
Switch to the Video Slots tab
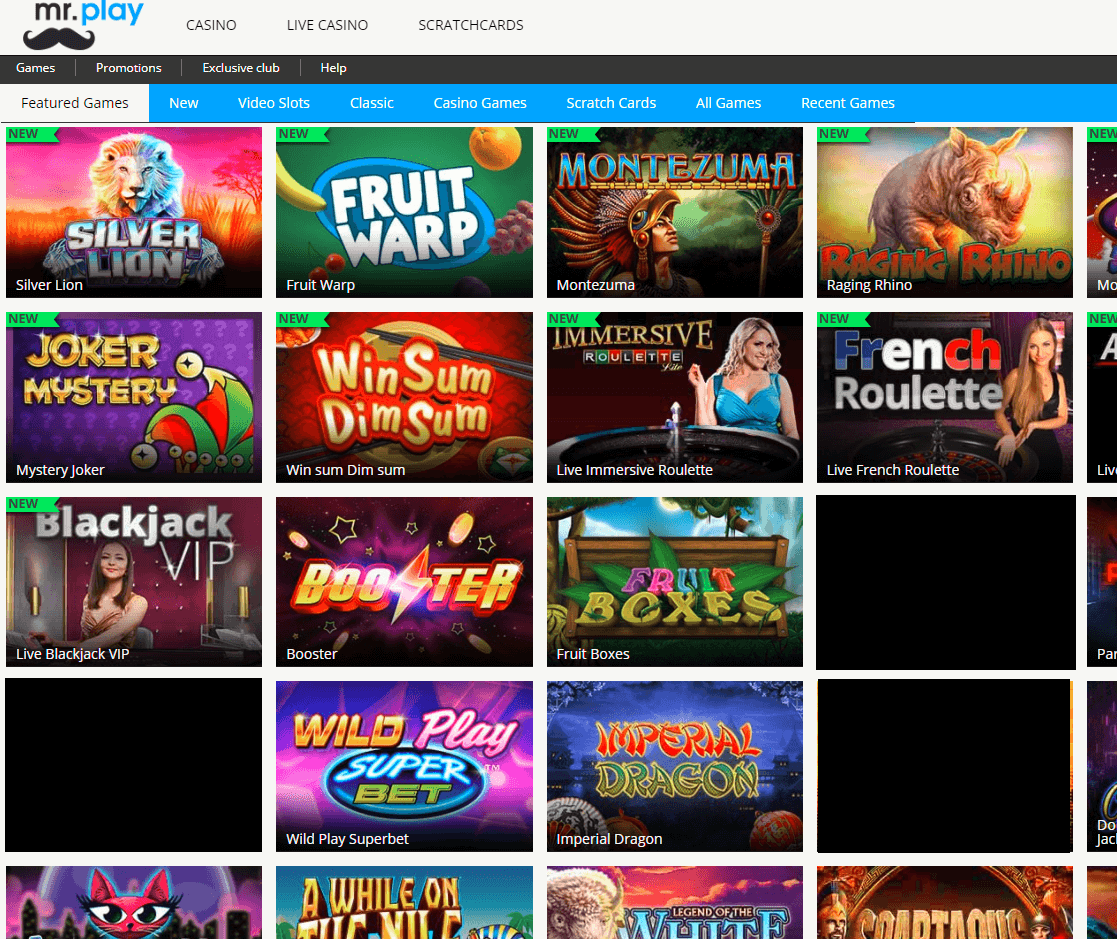point(274,103)
